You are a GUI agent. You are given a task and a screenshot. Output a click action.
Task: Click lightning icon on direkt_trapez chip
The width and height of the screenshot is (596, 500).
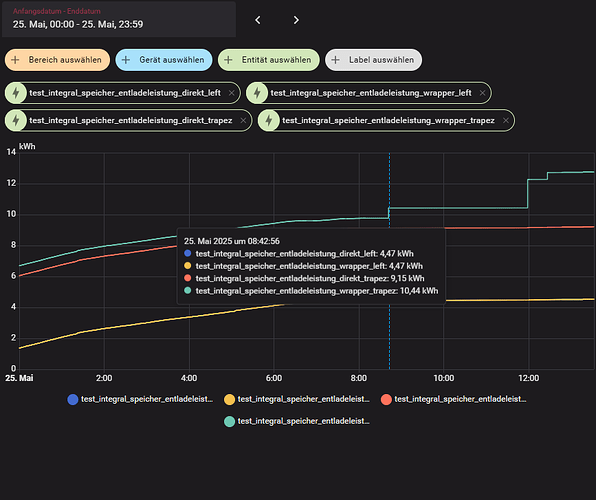(x=16, y=121)
